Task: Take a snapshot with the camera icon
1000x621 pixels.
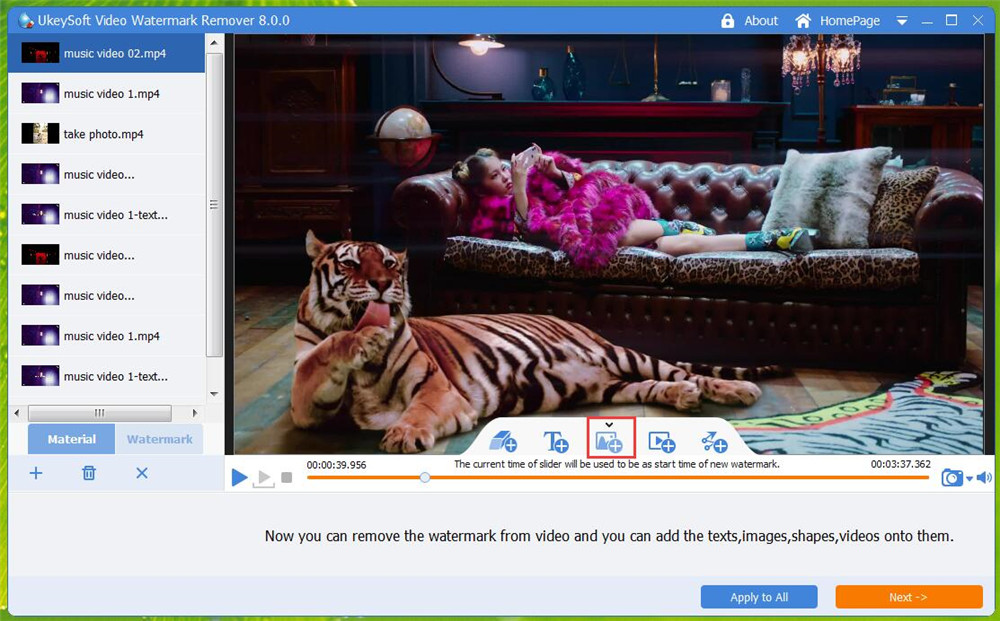Action: coord(951,477)
